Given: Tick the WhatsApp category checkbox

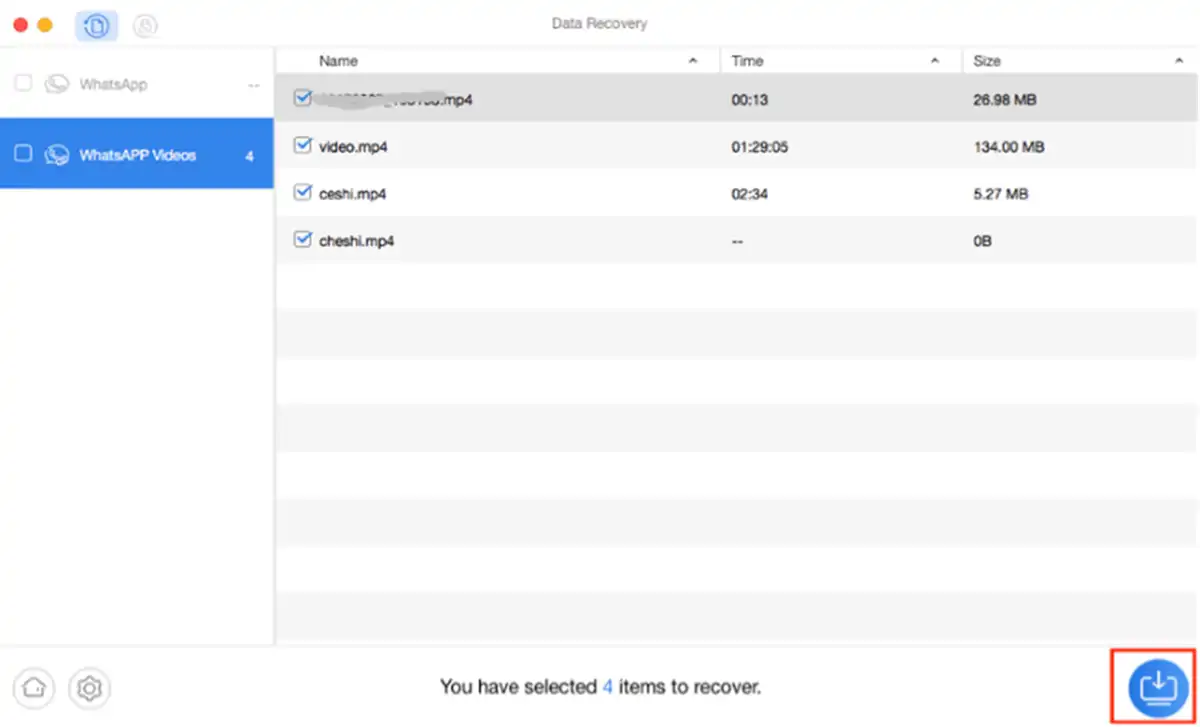Looking at the screenshot, I should tap(23, 83).
